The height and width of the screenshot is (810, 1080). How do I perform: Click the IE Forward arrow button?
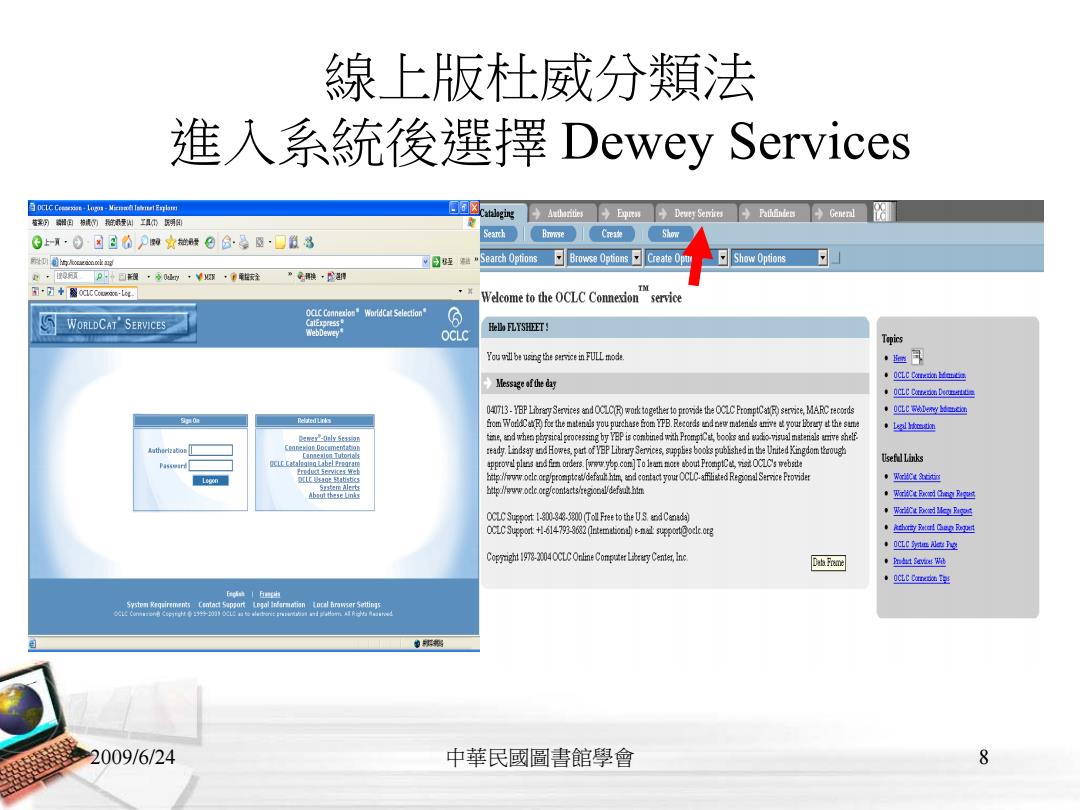78,242
